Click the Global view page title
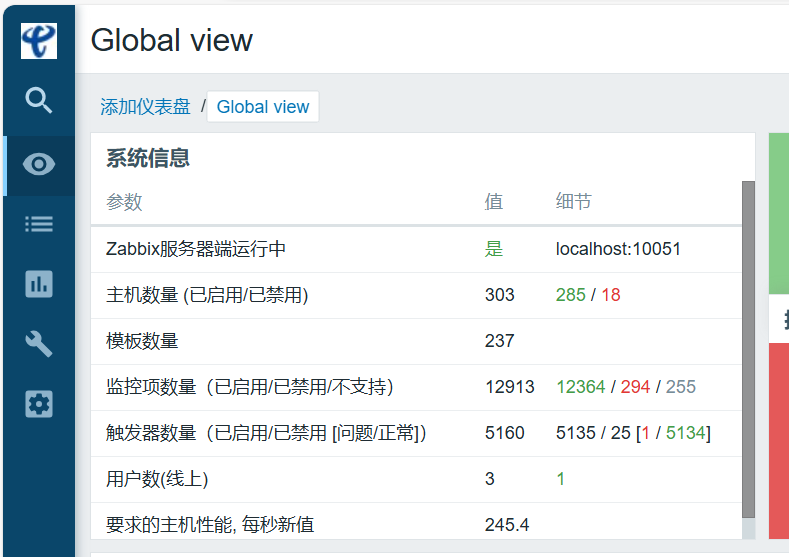789x557 pixels. tap(171, 40)
